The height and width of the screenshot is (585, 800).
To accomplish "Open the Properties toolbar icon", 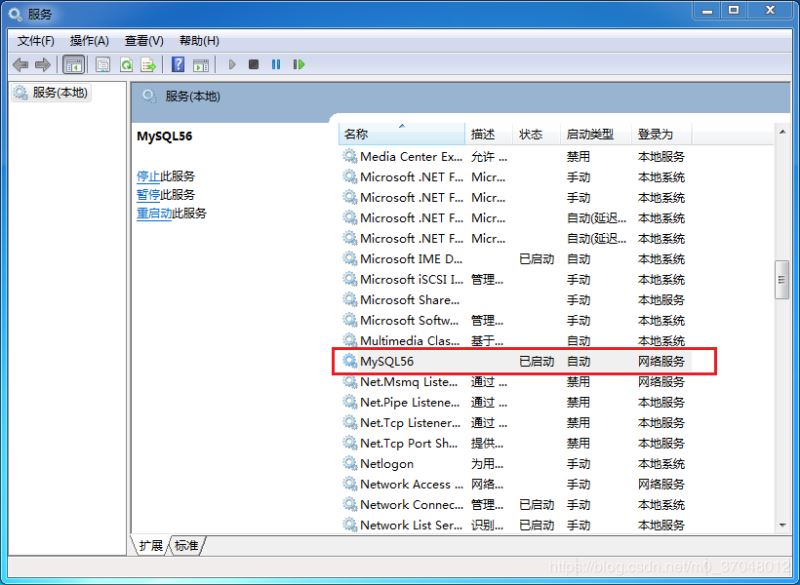I will [103, 65].
